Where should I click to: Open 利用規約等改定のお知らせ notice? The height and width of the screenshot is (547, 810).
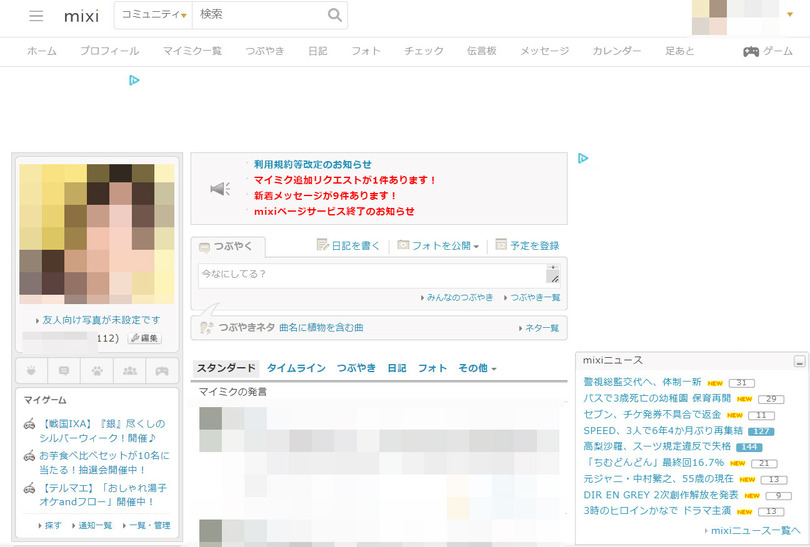coord(313,164)
